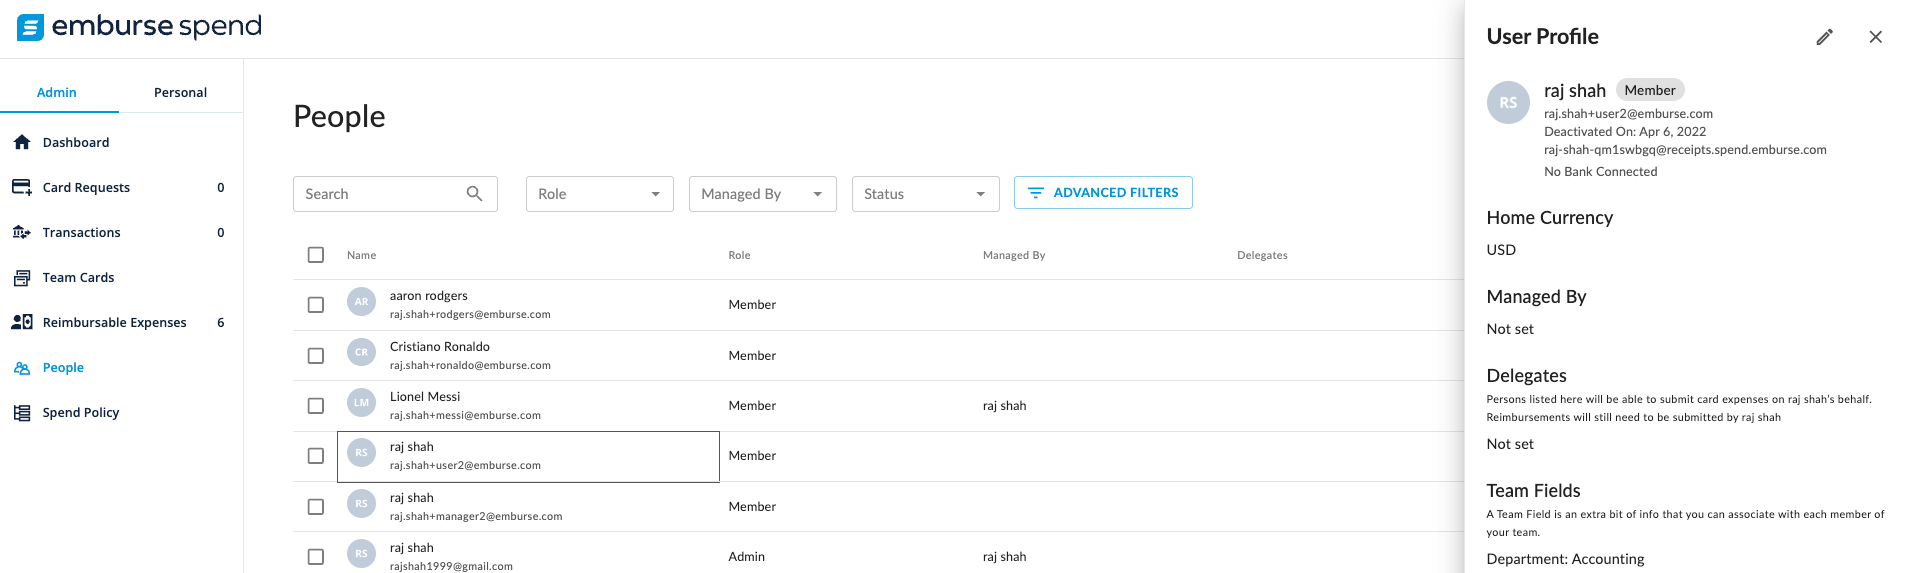Image resolution: width=1905 pixels, height=573 pixels.
Task: Expand the Role filter dropdown
Action: point(599,194)
